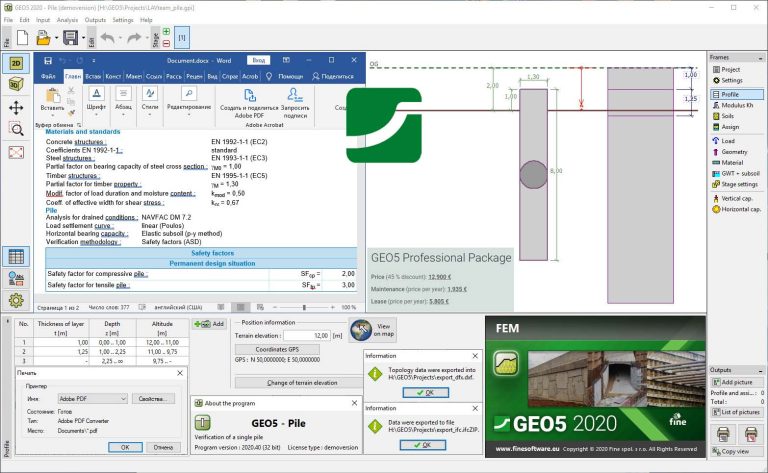768x473 pixels.
Task: Select the Zoom magnifier tool
Action: click(16, 129)
